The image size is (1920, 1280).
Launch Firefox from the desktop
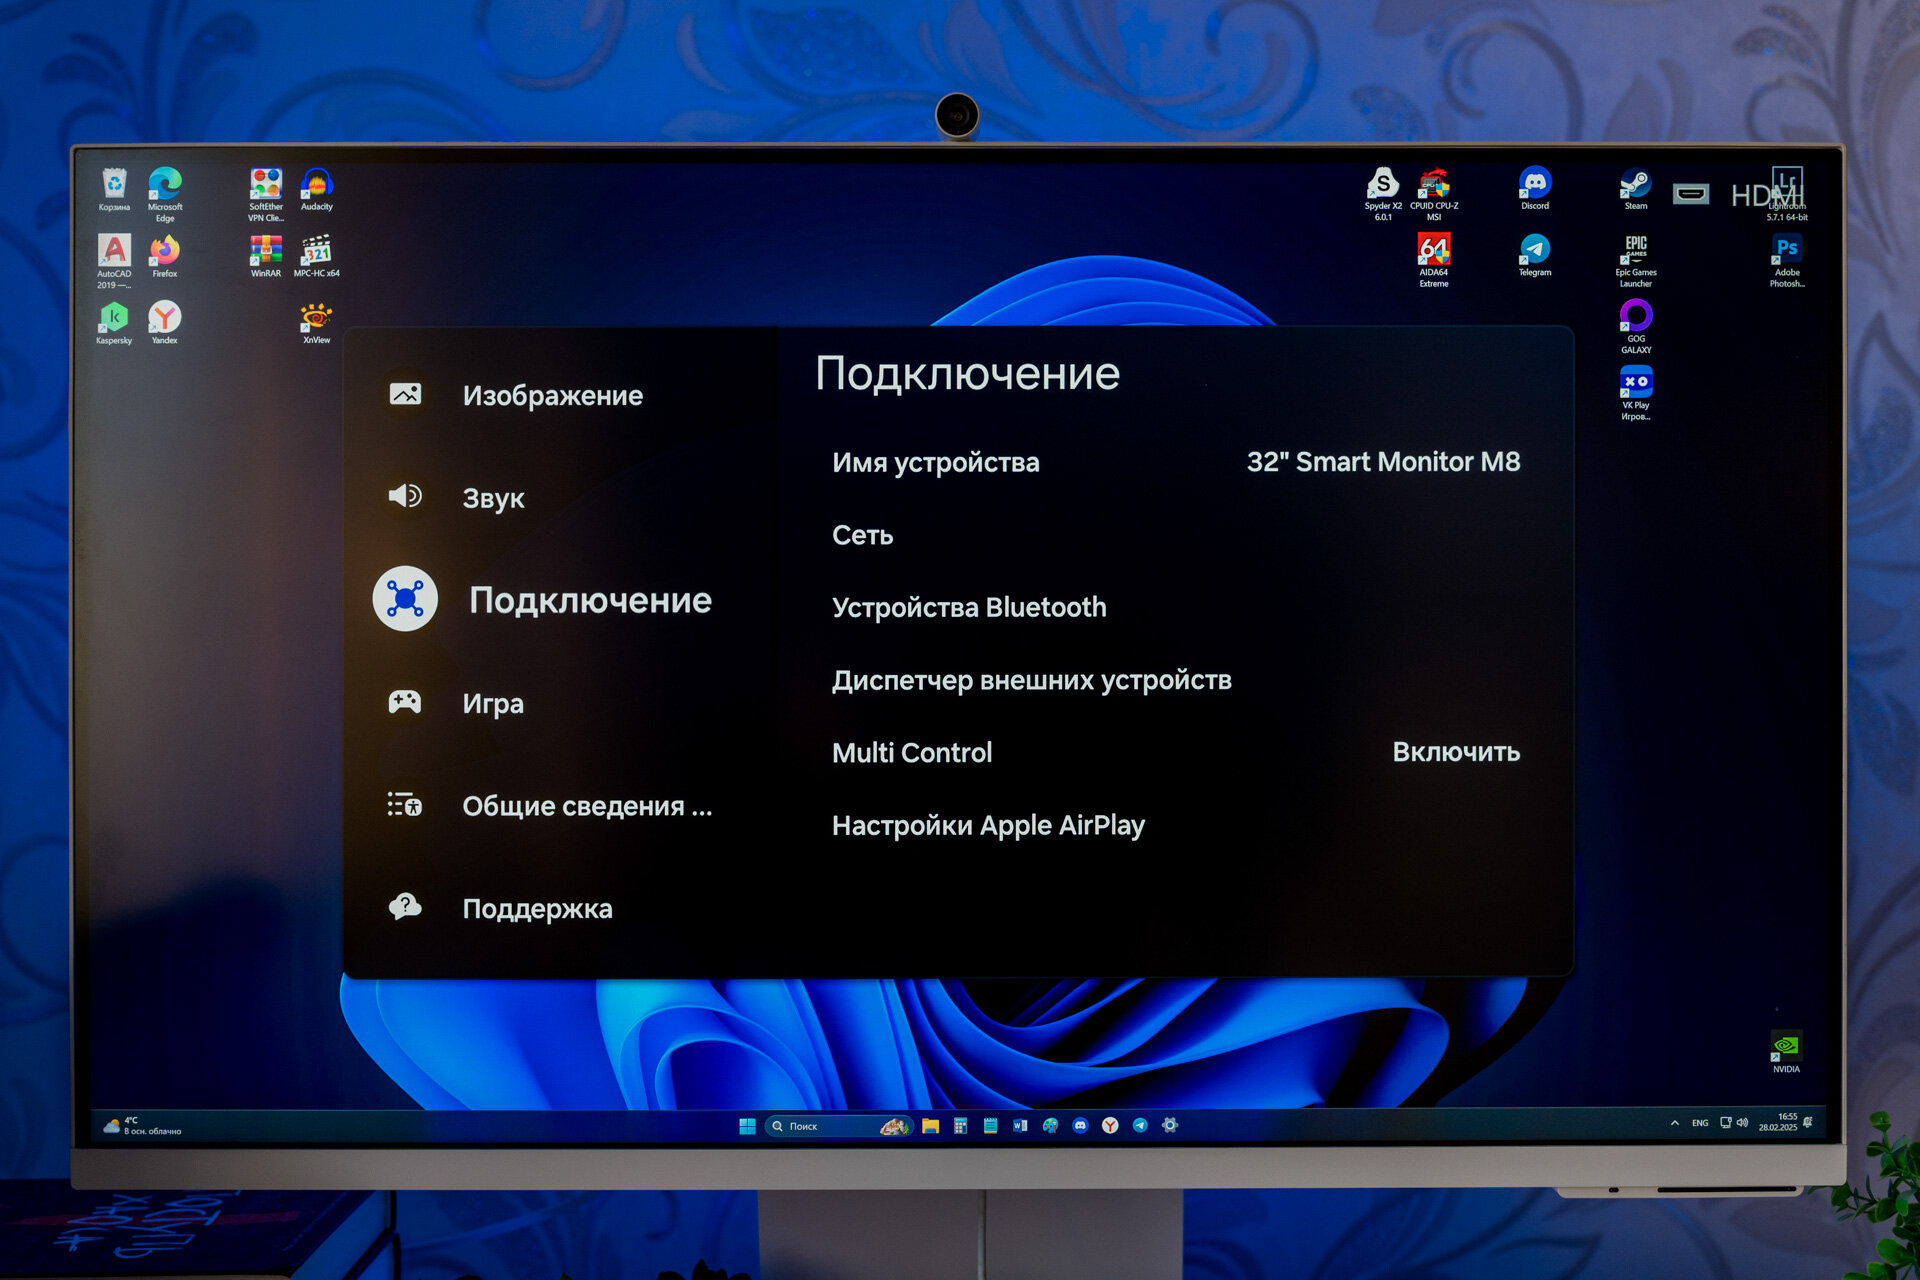[165, 256]
